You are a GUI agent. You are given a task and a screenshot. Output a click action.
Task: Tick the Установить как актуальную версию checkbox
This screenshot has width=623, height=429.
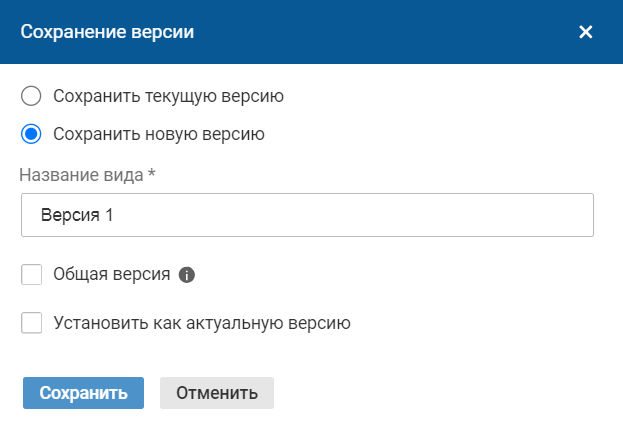coord(31,323)
